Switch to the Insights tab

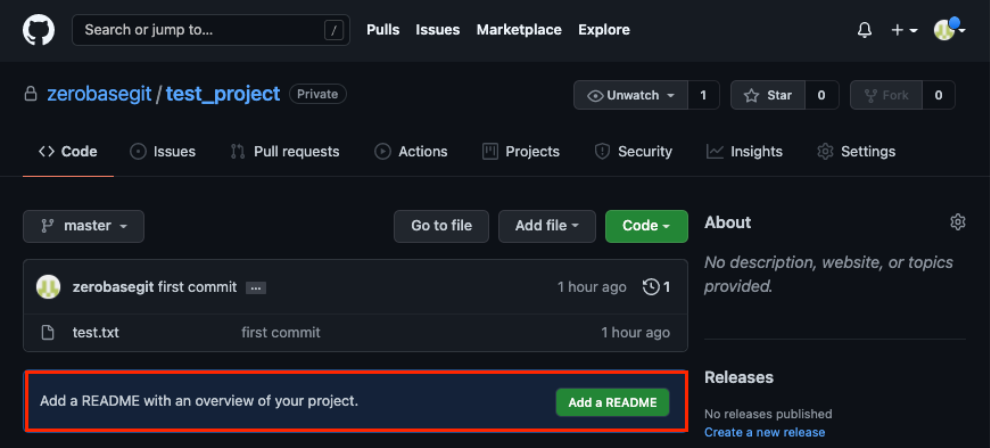[744, 151]
